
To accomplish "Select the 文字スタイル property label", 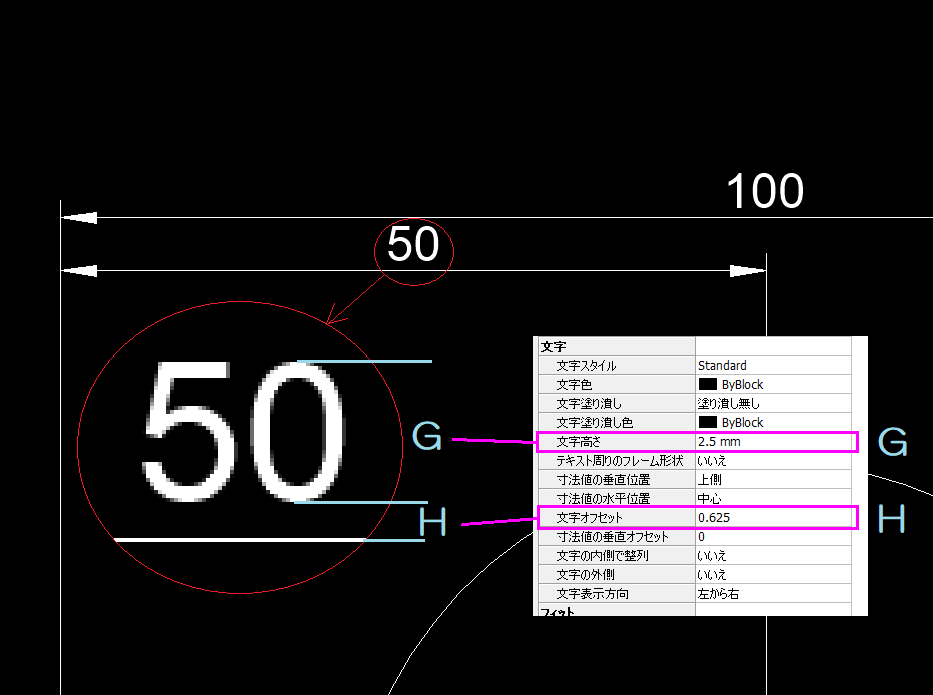I will click(586, 365).
